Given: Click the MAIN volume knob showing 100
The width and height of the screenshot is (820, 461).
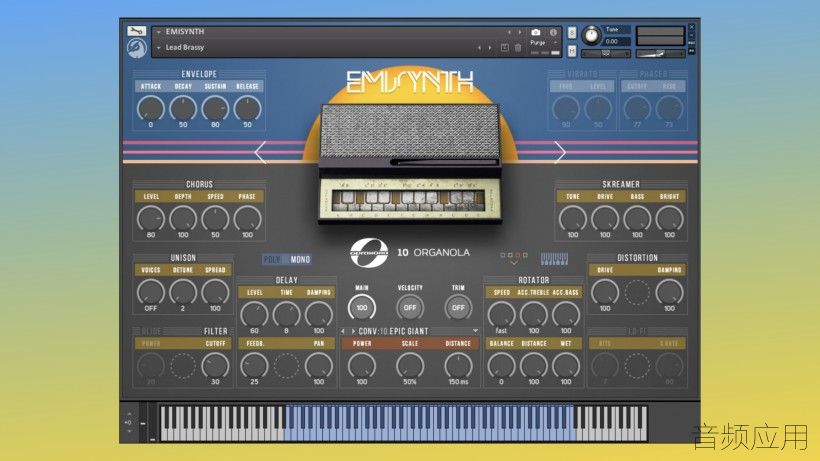Looking at the screenshot, I should pyautogui.click(x=362, y=308).
